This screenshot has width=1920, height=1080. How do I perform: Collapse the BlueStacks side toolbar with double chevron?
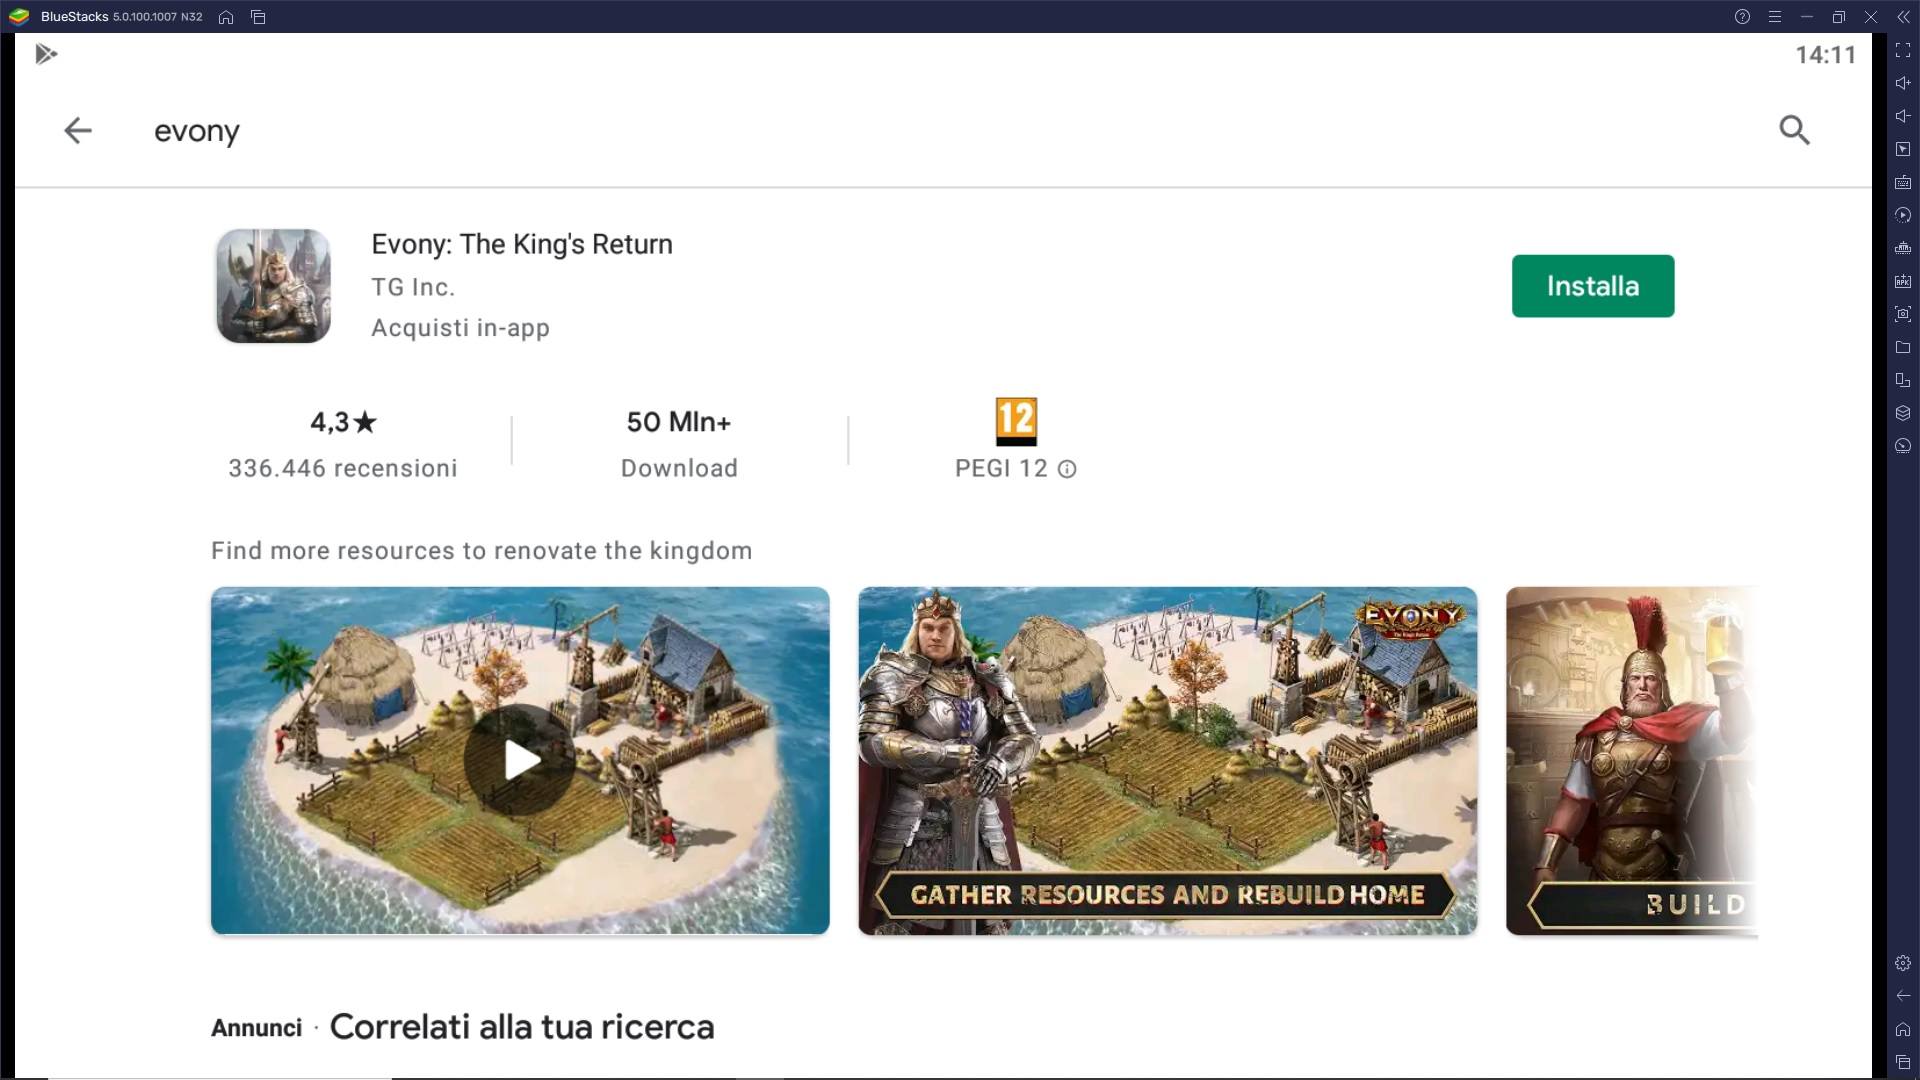pos(1903,17)
